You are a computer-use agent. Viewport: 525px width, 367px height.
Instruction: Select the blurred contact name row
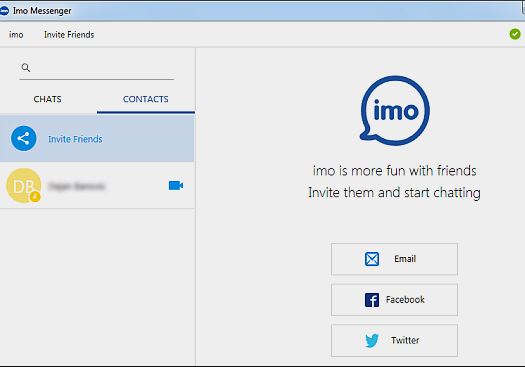point(97,186)
